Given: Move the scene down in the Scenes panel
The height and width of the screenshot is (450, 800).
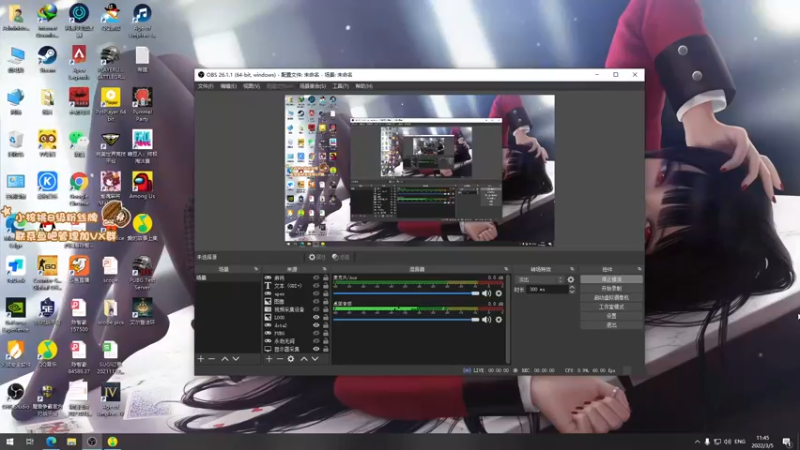Looking at the screenshot, I should [236, 359].
